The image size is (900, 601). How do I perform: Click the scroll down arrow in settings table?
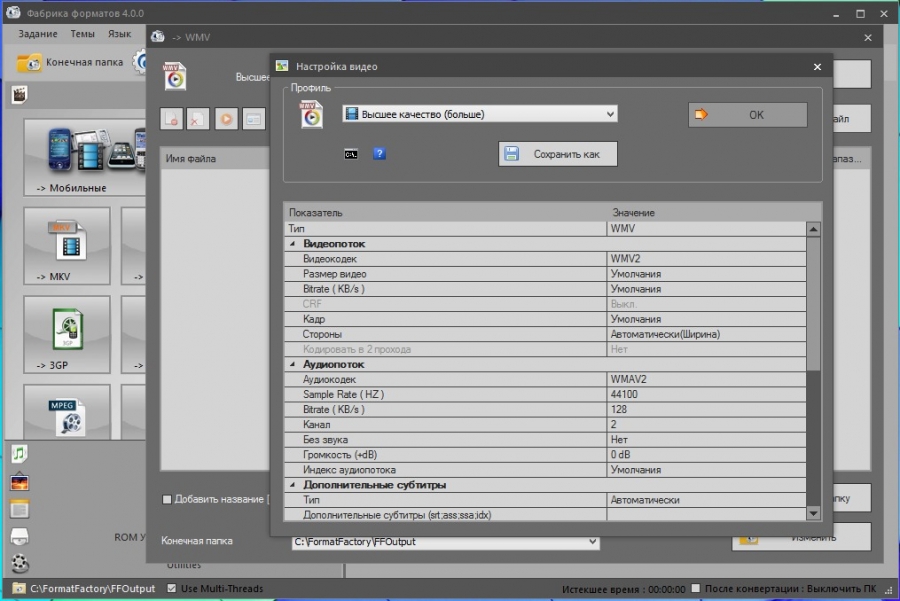(x=813, y=513)
